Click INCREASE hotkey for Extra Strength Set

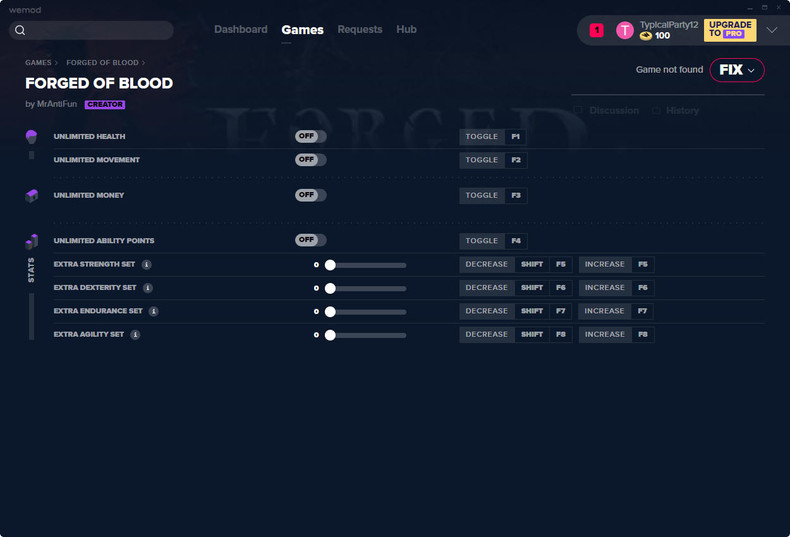[605, 264]
